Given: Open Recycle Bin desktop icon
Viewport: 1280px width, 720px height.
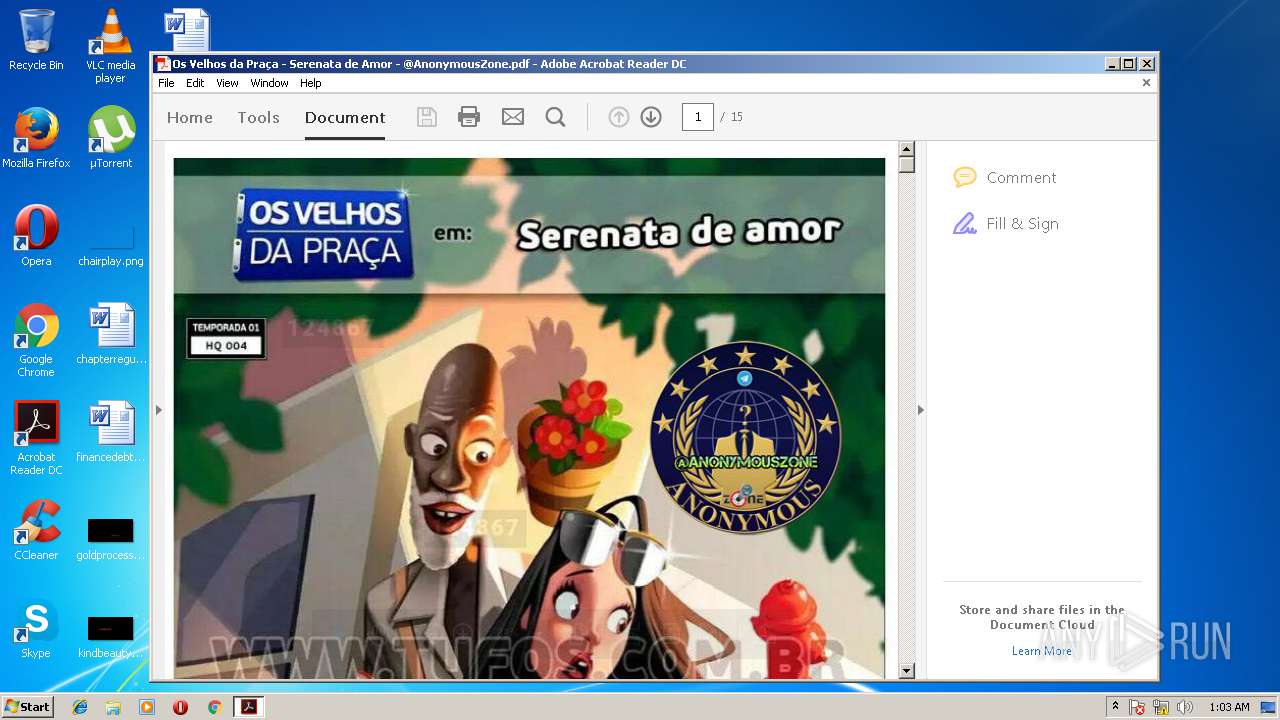Looking at the screenshot, I should pyautogui.click(x=36, y=40).
